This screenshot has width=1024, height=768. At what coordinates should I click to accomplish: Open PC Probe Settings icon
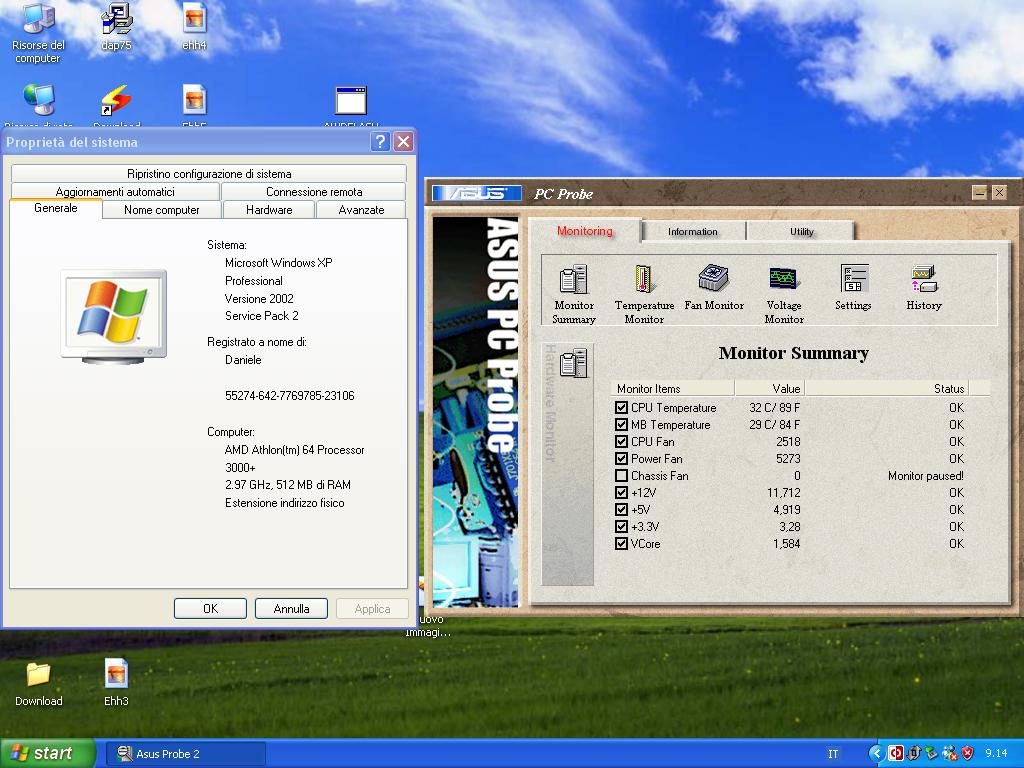853,287
